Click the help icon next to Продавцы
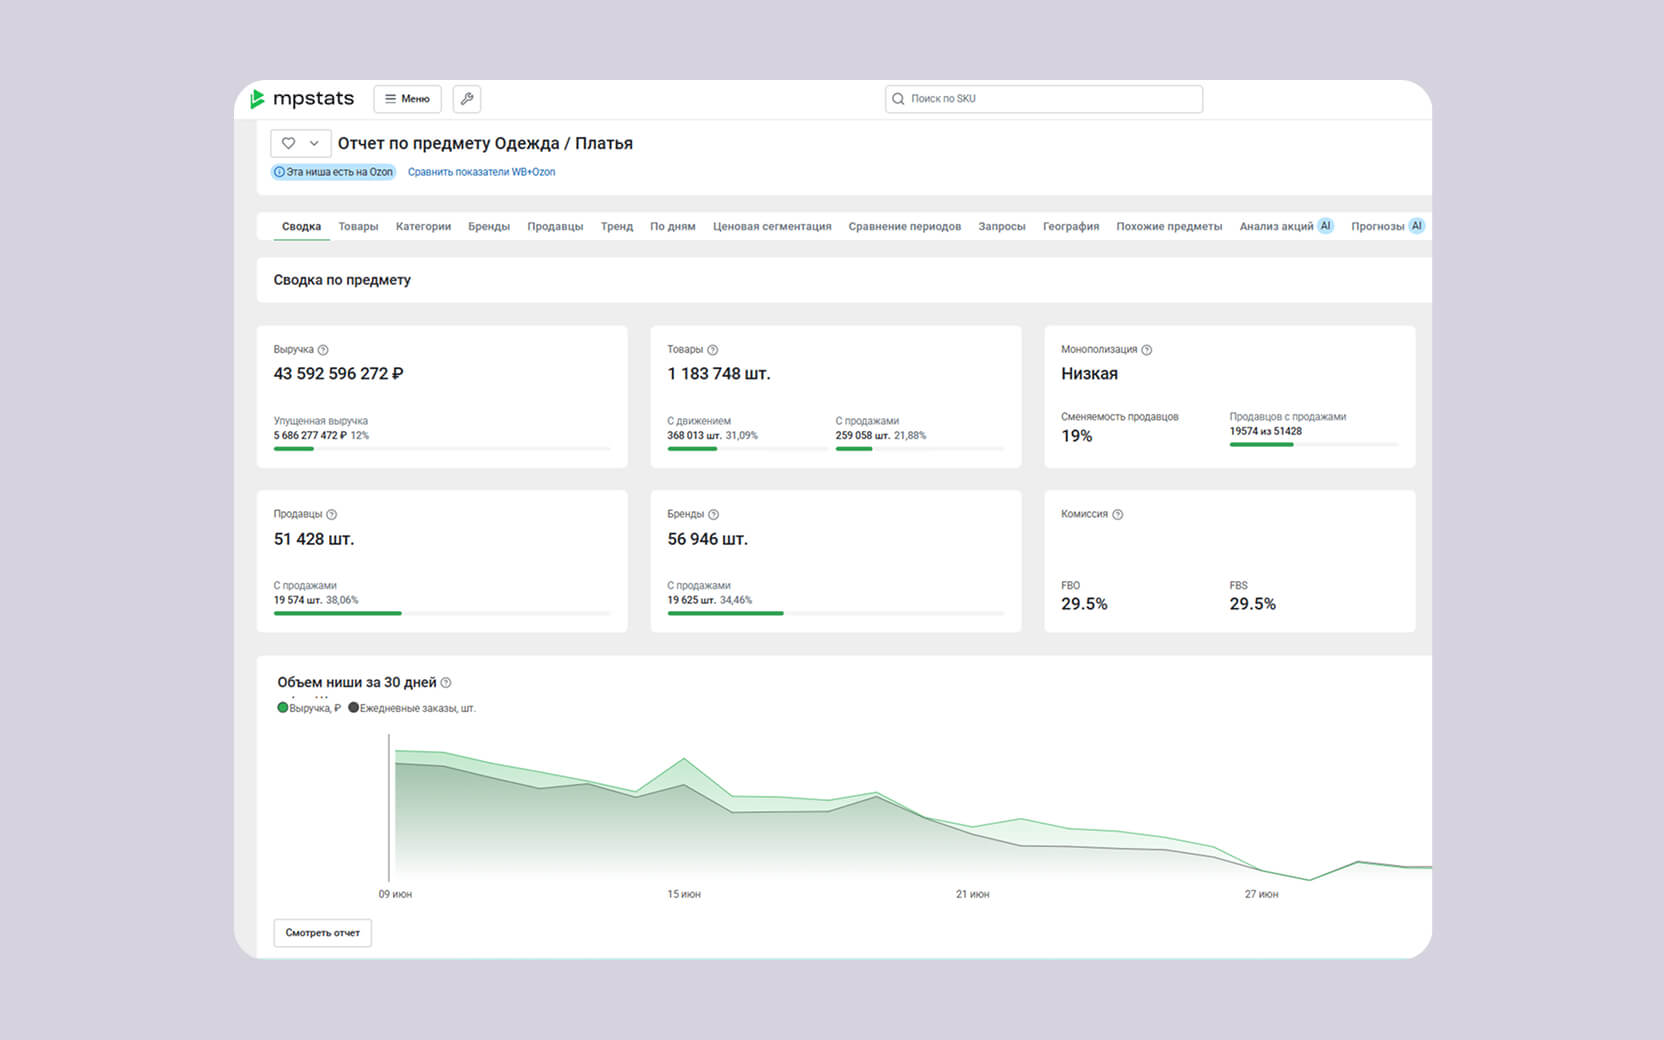The height and width of the screenshot is (1040, 1664). point(332,514)
